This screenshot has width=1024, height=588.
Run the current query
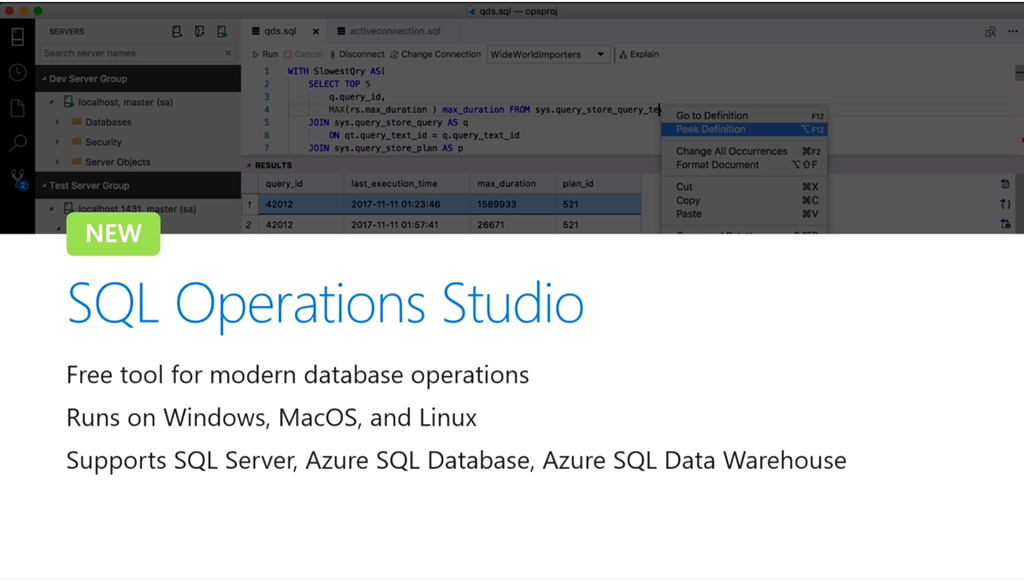coord(265,54)
